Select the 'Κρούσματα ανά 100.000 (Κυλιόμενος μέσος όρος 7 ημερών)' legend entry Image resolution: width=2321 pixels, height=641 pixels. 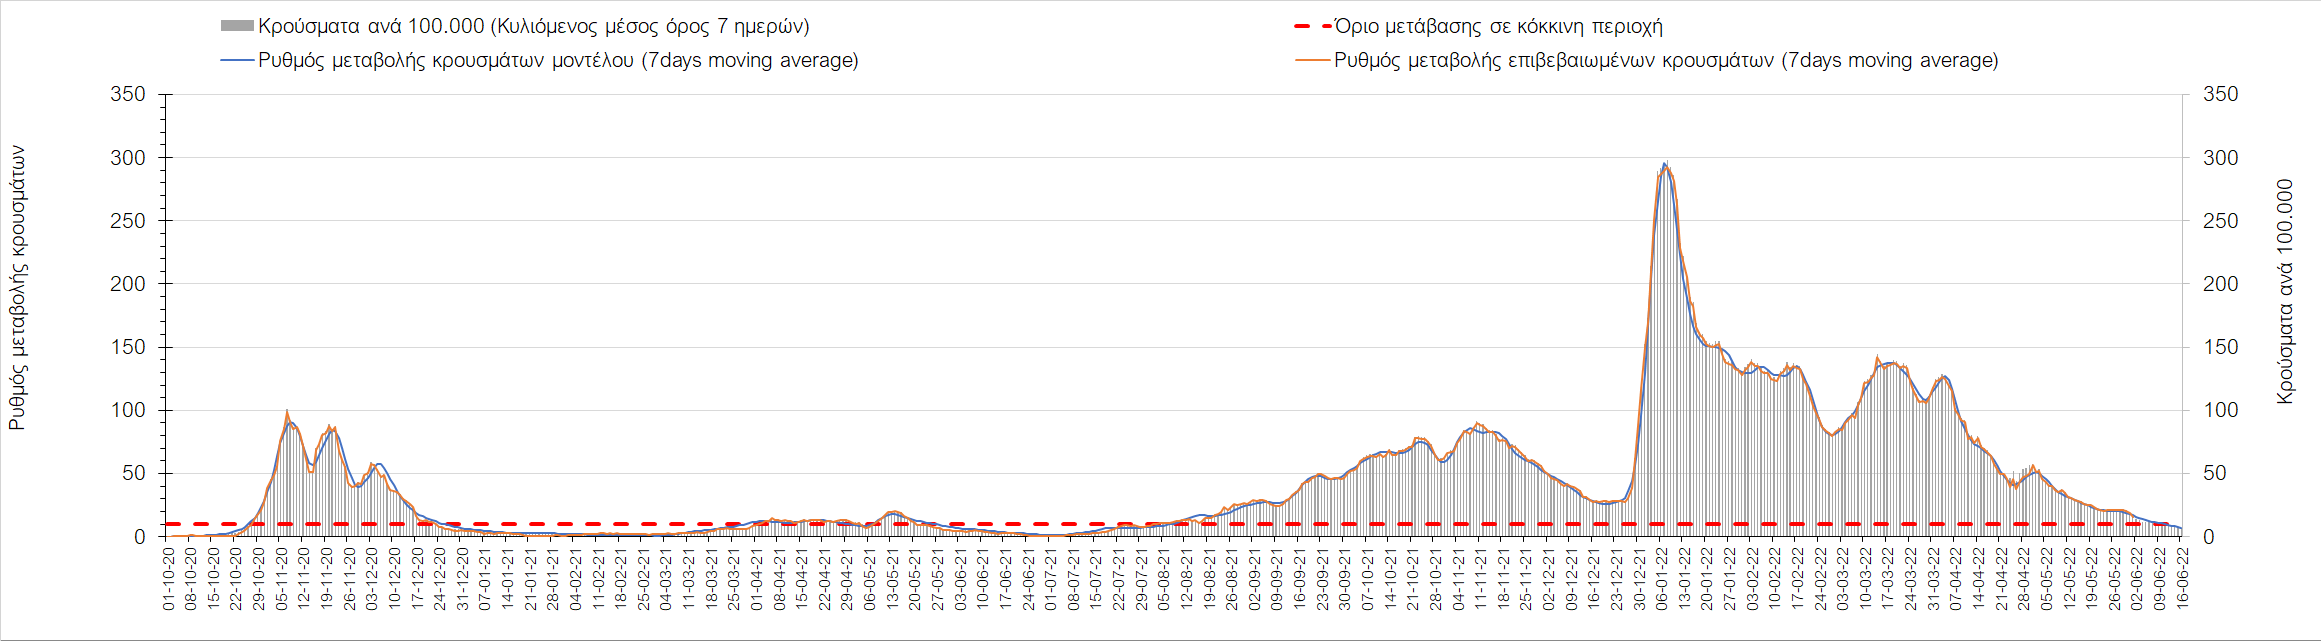[x=533, y=27]
